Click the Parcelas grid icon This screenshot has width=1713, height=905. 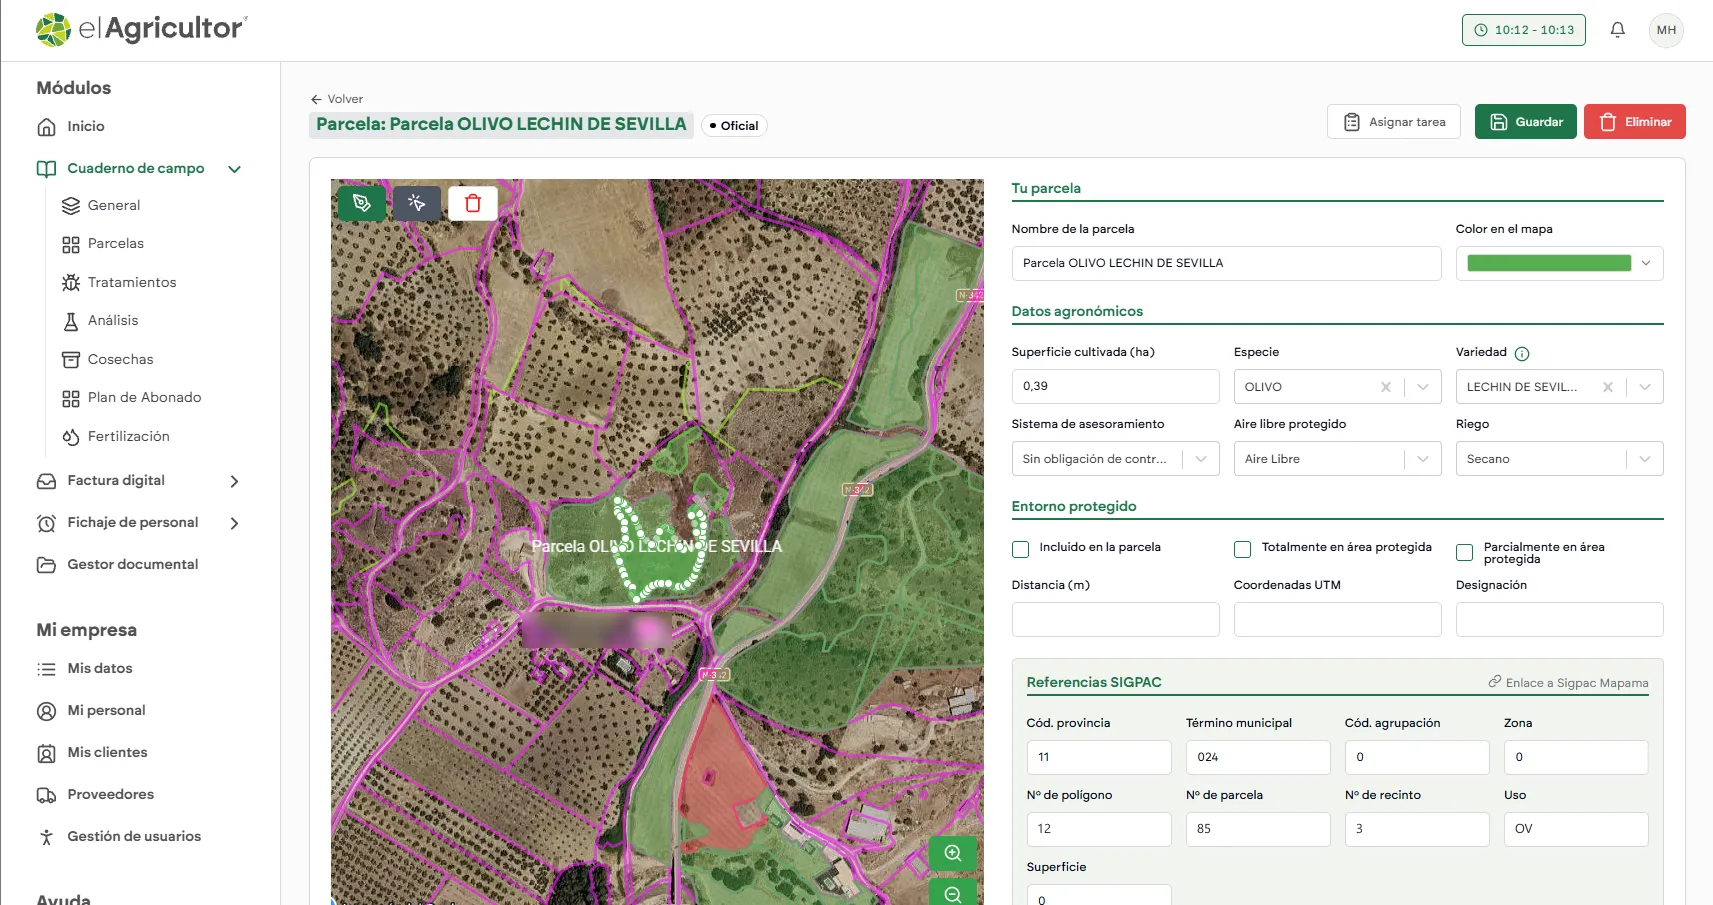pyautogui.click(x=71, y=244)
